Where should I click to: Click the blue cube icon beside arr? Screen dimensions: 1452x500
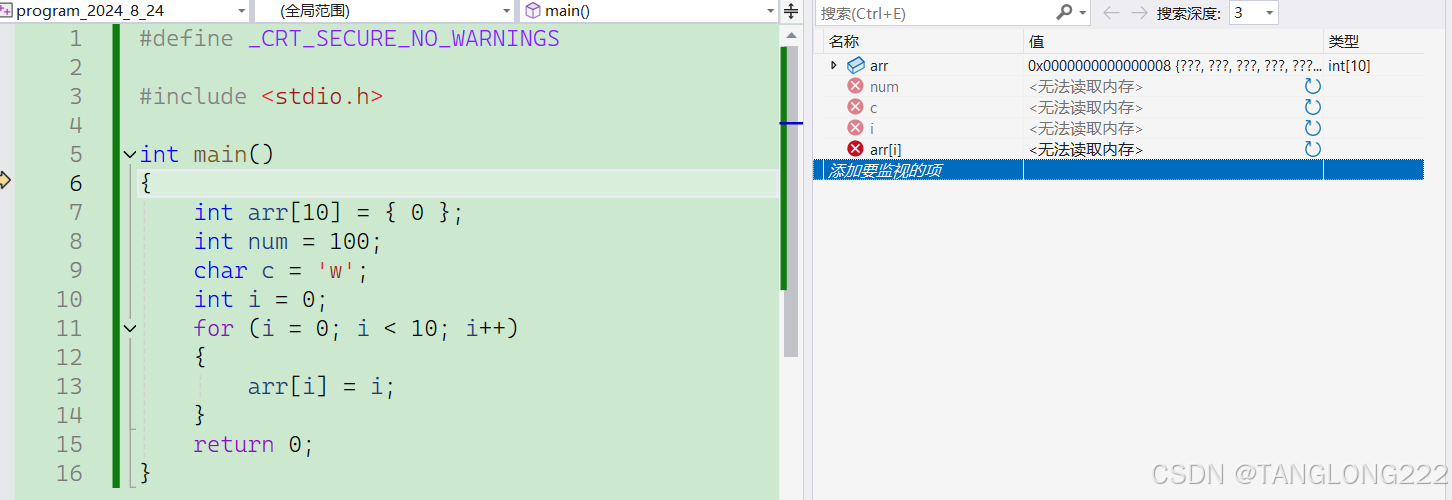click(856, 65)
